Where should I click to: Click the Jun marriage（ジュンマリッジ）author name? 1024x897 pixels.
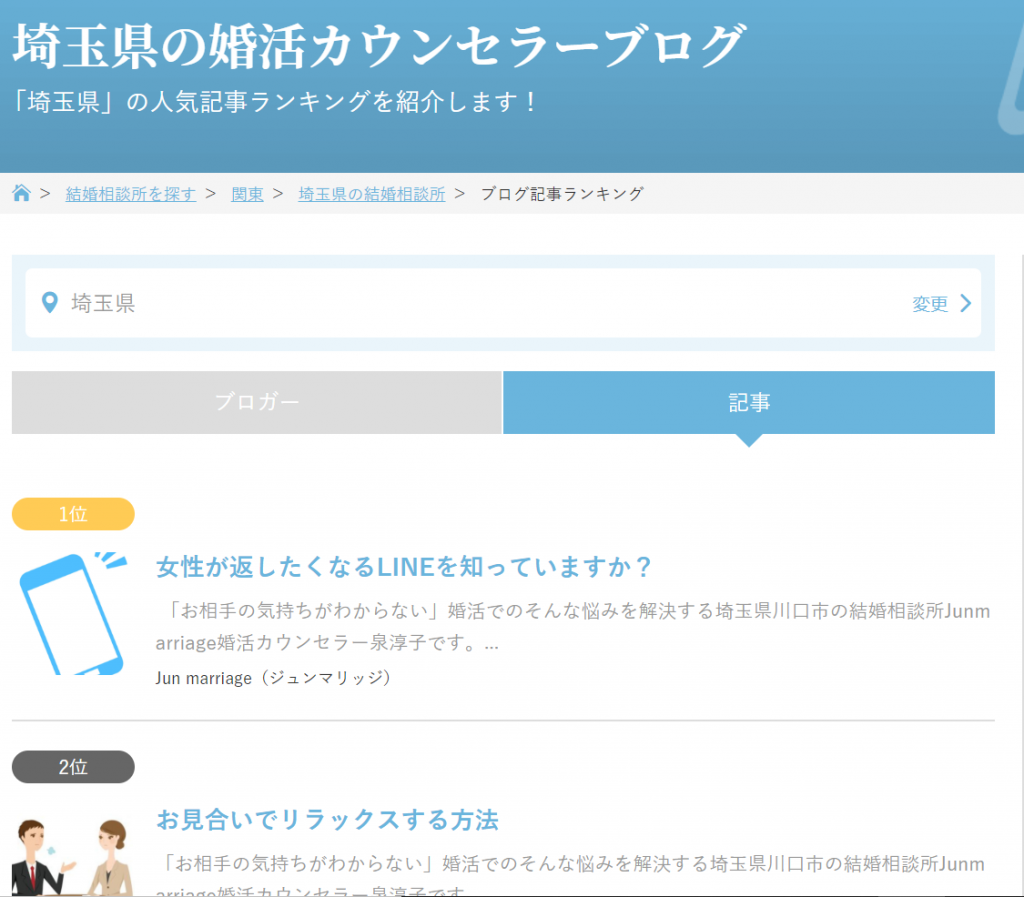pyautogui.click(x=272, y=678)
